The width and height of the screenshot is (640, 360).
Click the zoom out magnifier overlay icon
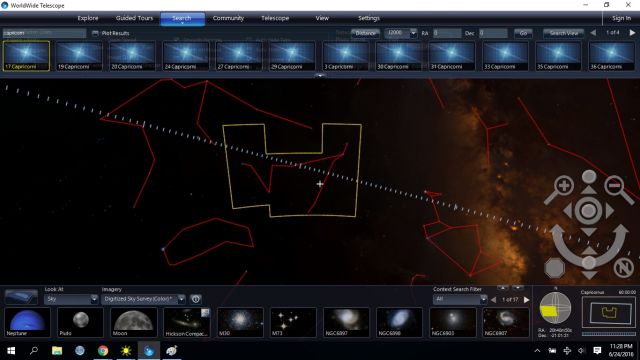pyautogui.click(x=618, y=189)
